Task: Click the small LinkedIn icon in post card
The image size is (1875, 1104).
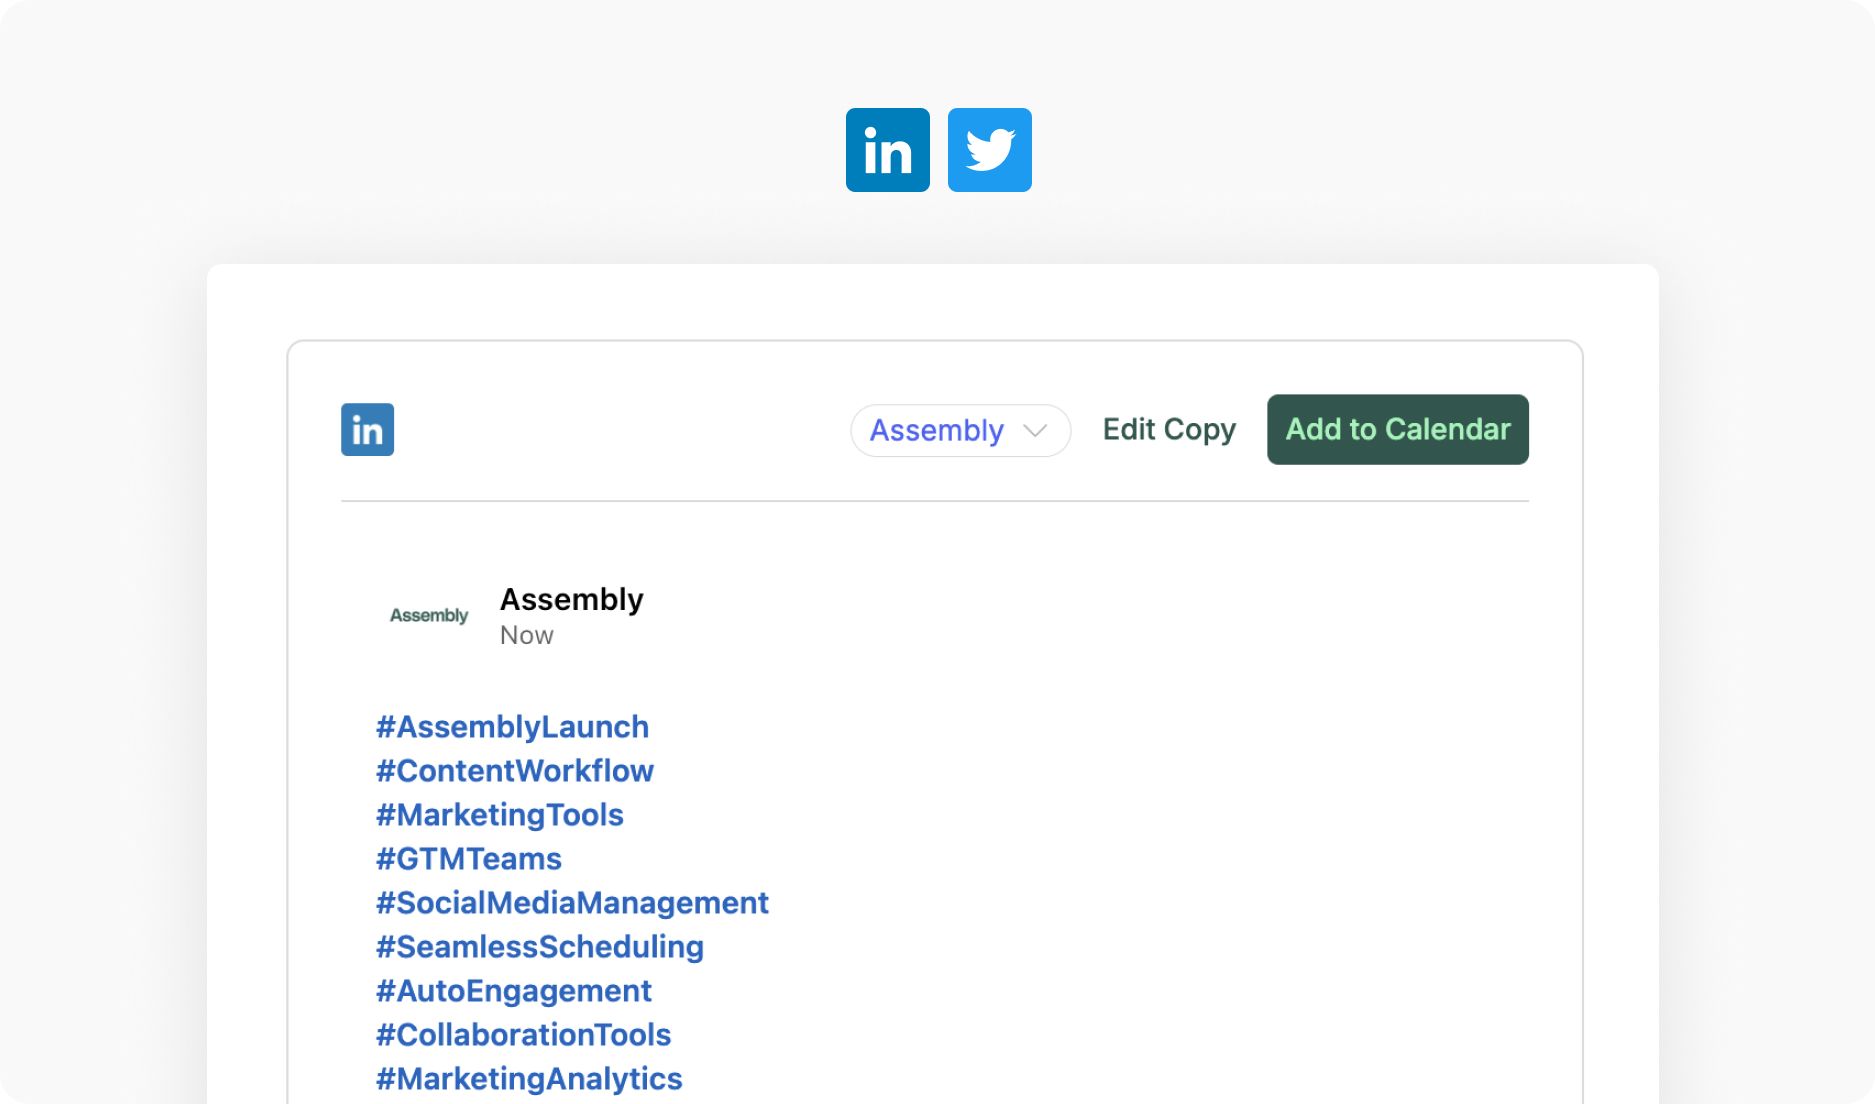Action: pyautogui.click(x=367, y=430)
